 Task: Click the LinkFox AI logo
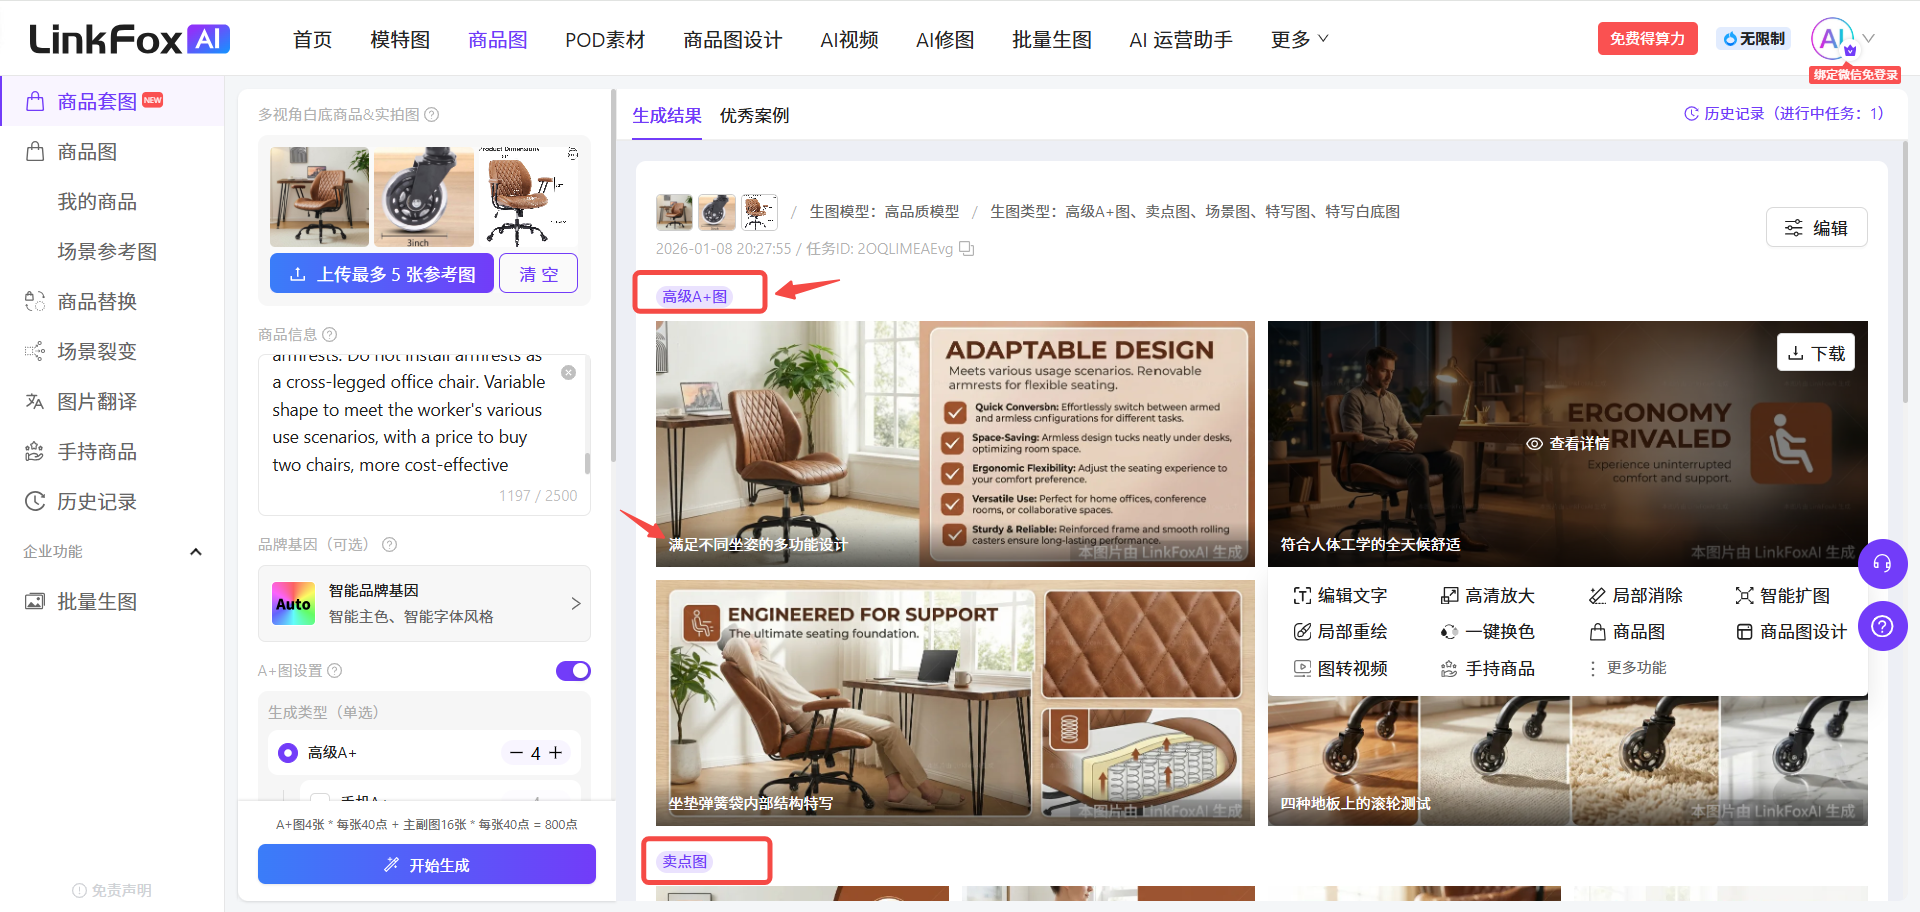(130, 39)
